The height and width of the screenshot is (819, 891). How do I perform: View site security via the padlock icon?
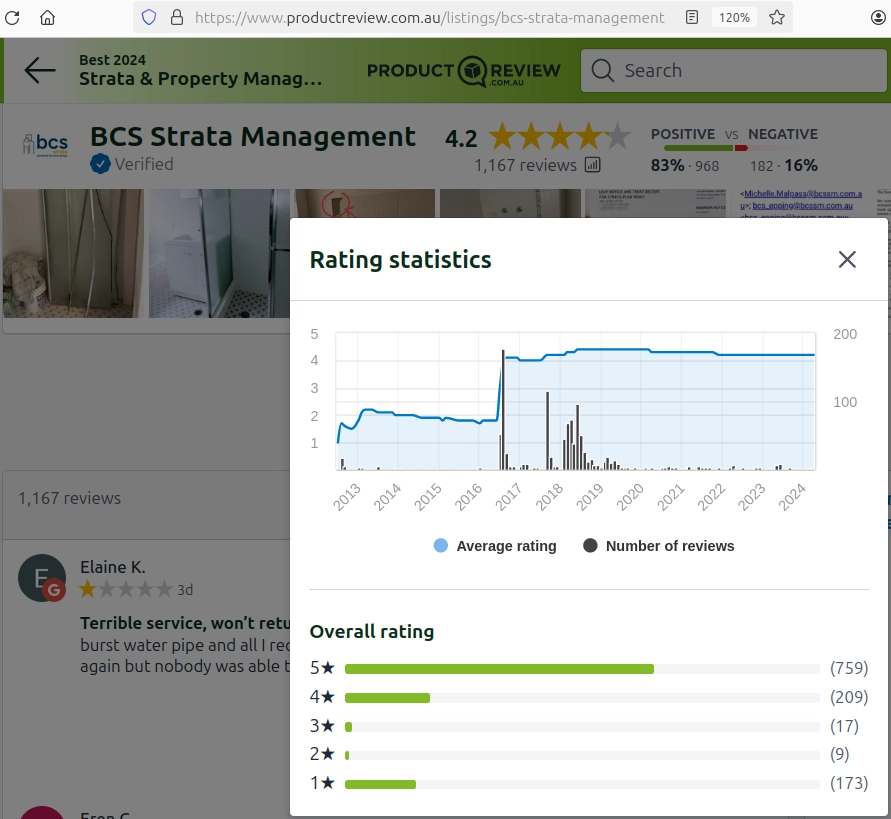(x=177, y=18)
